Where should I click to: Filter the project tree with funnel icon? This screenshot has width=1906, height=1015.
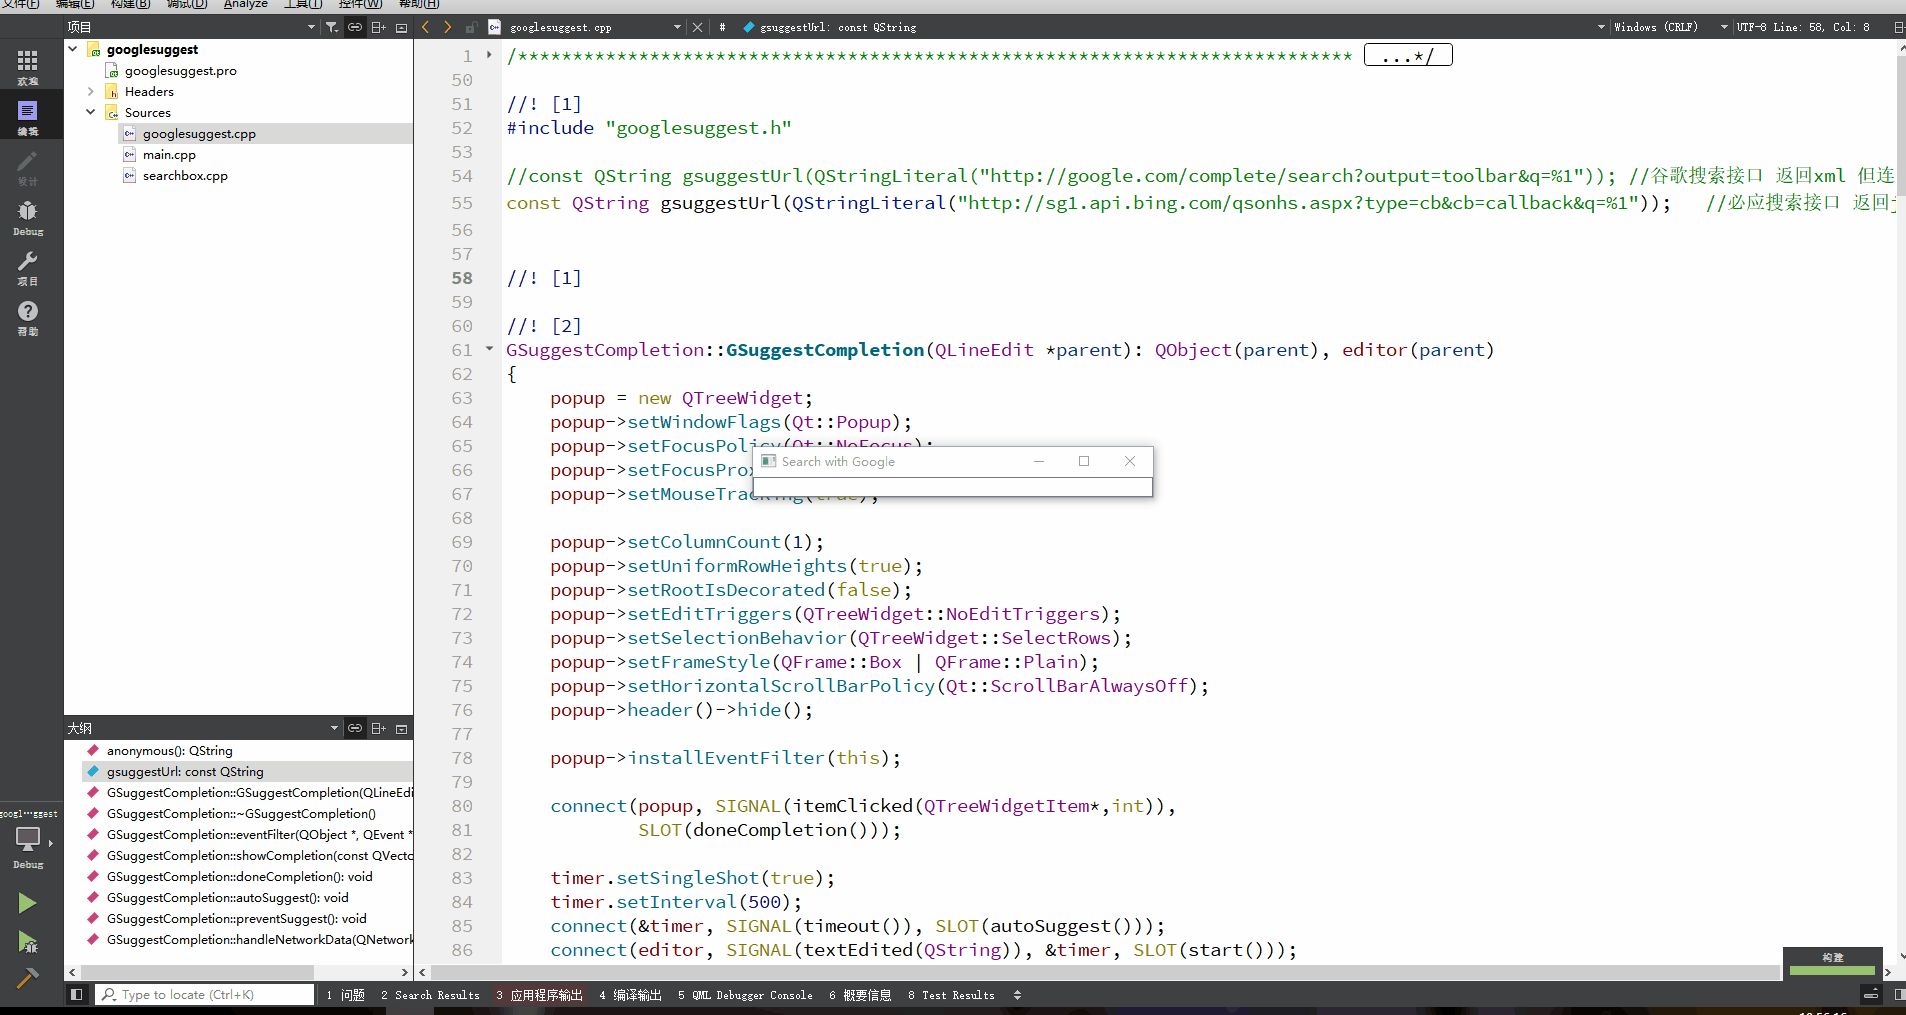[332, 27]
